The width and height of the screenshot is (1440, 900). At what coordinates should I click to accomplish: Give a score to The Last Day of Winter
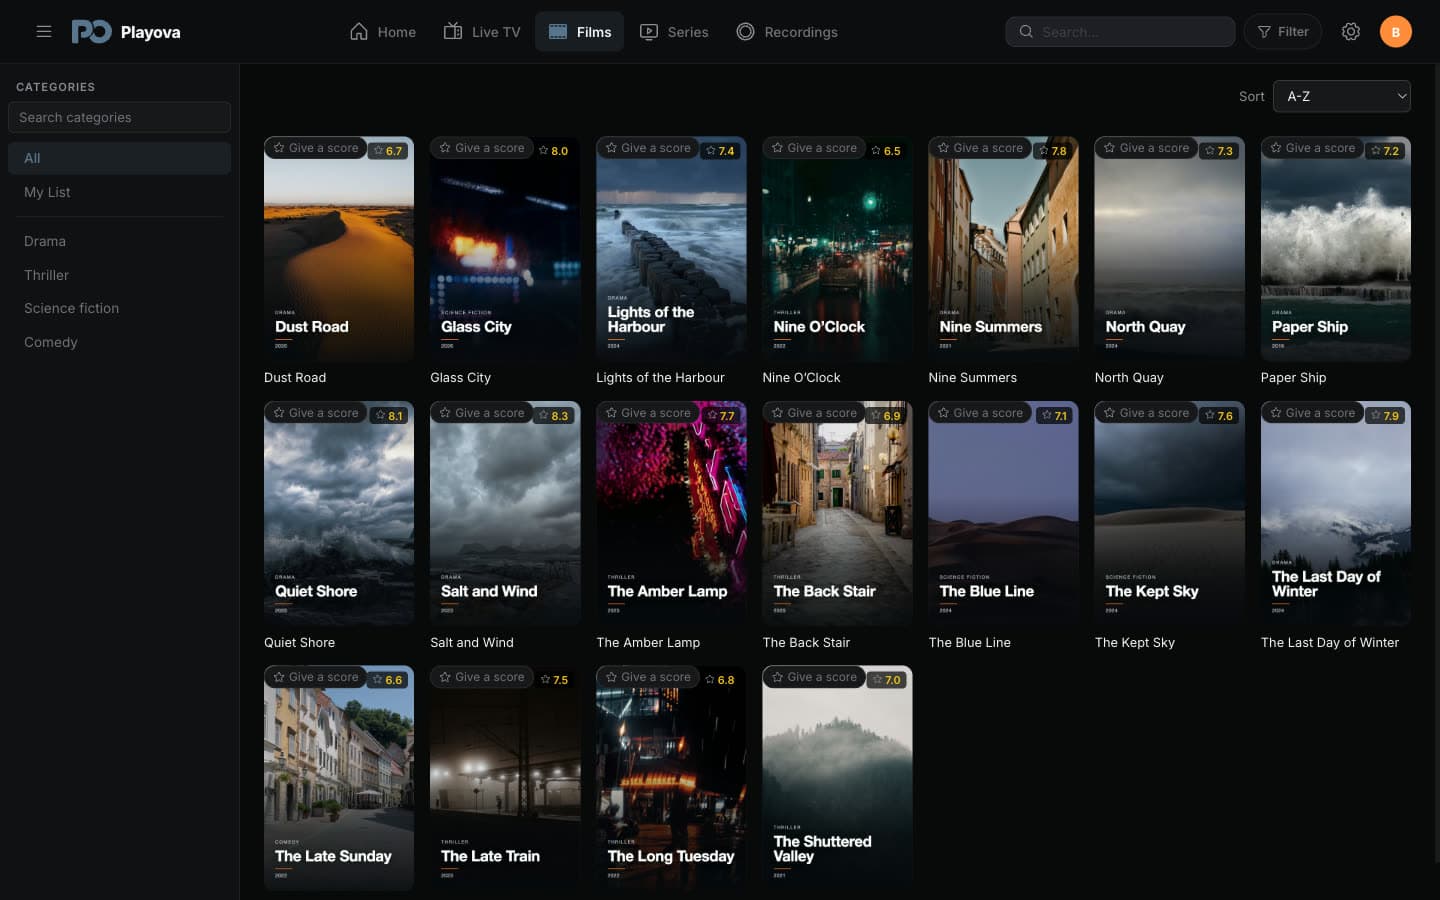(x=1312, y=413)
